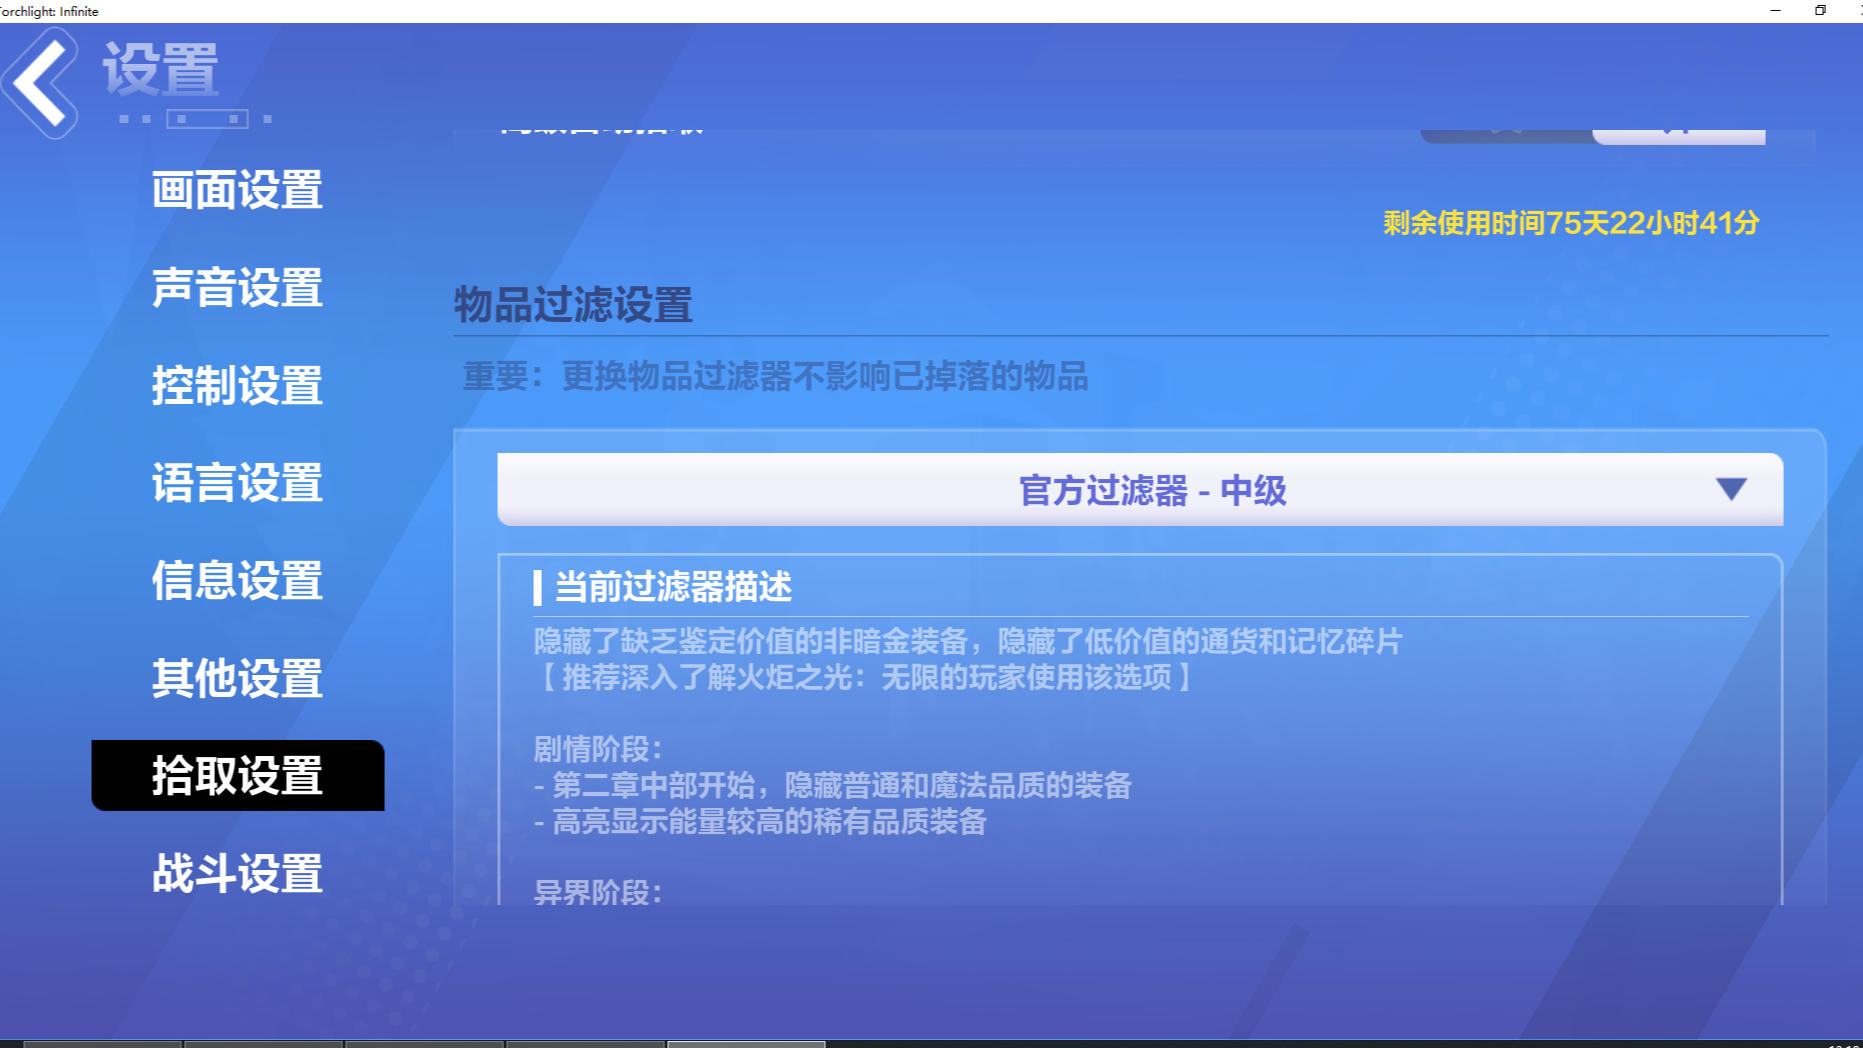Screen dimensions: 1863x1048
Task: Click the 剧情阶段： label
Action: pyautogui.click(x=598, y=749)
